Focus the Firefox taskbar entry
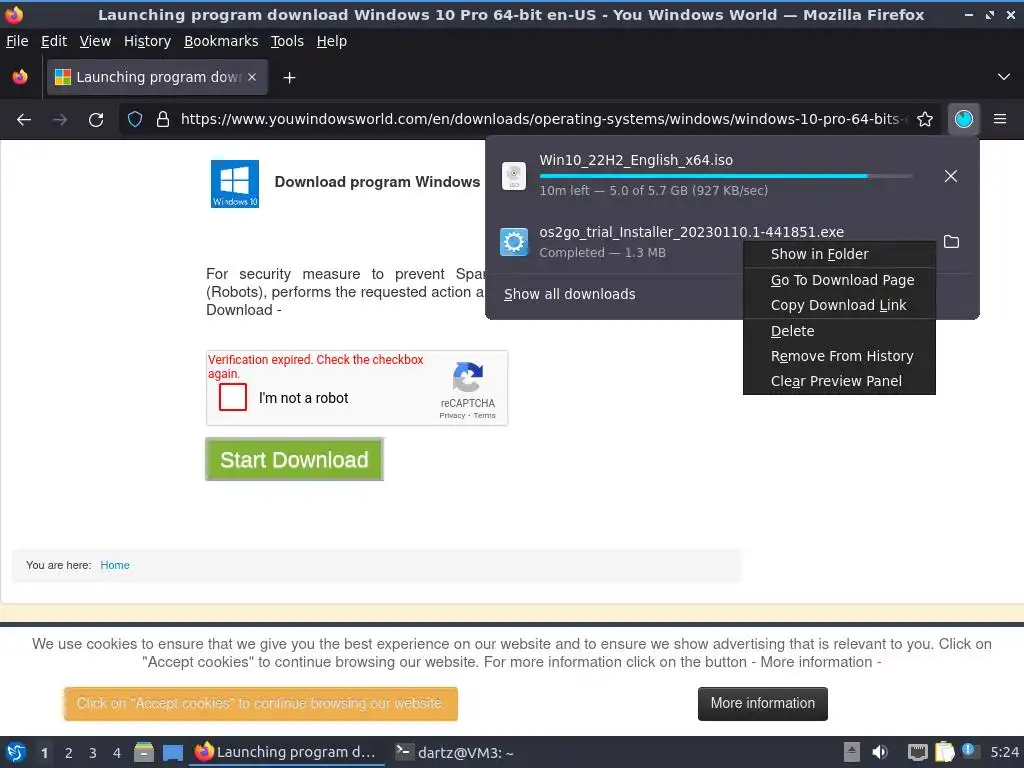This screenshot has width=1024, height=768. 286,752
